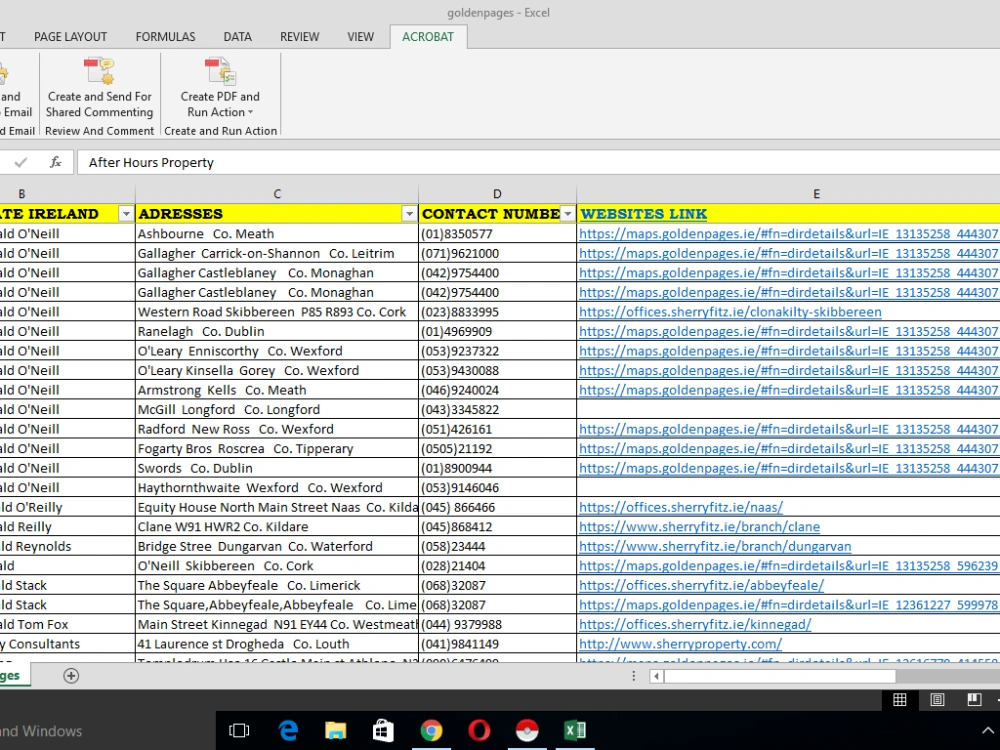Select cell Fogarty Bros Roscrea Co. Tipperary

277,449
